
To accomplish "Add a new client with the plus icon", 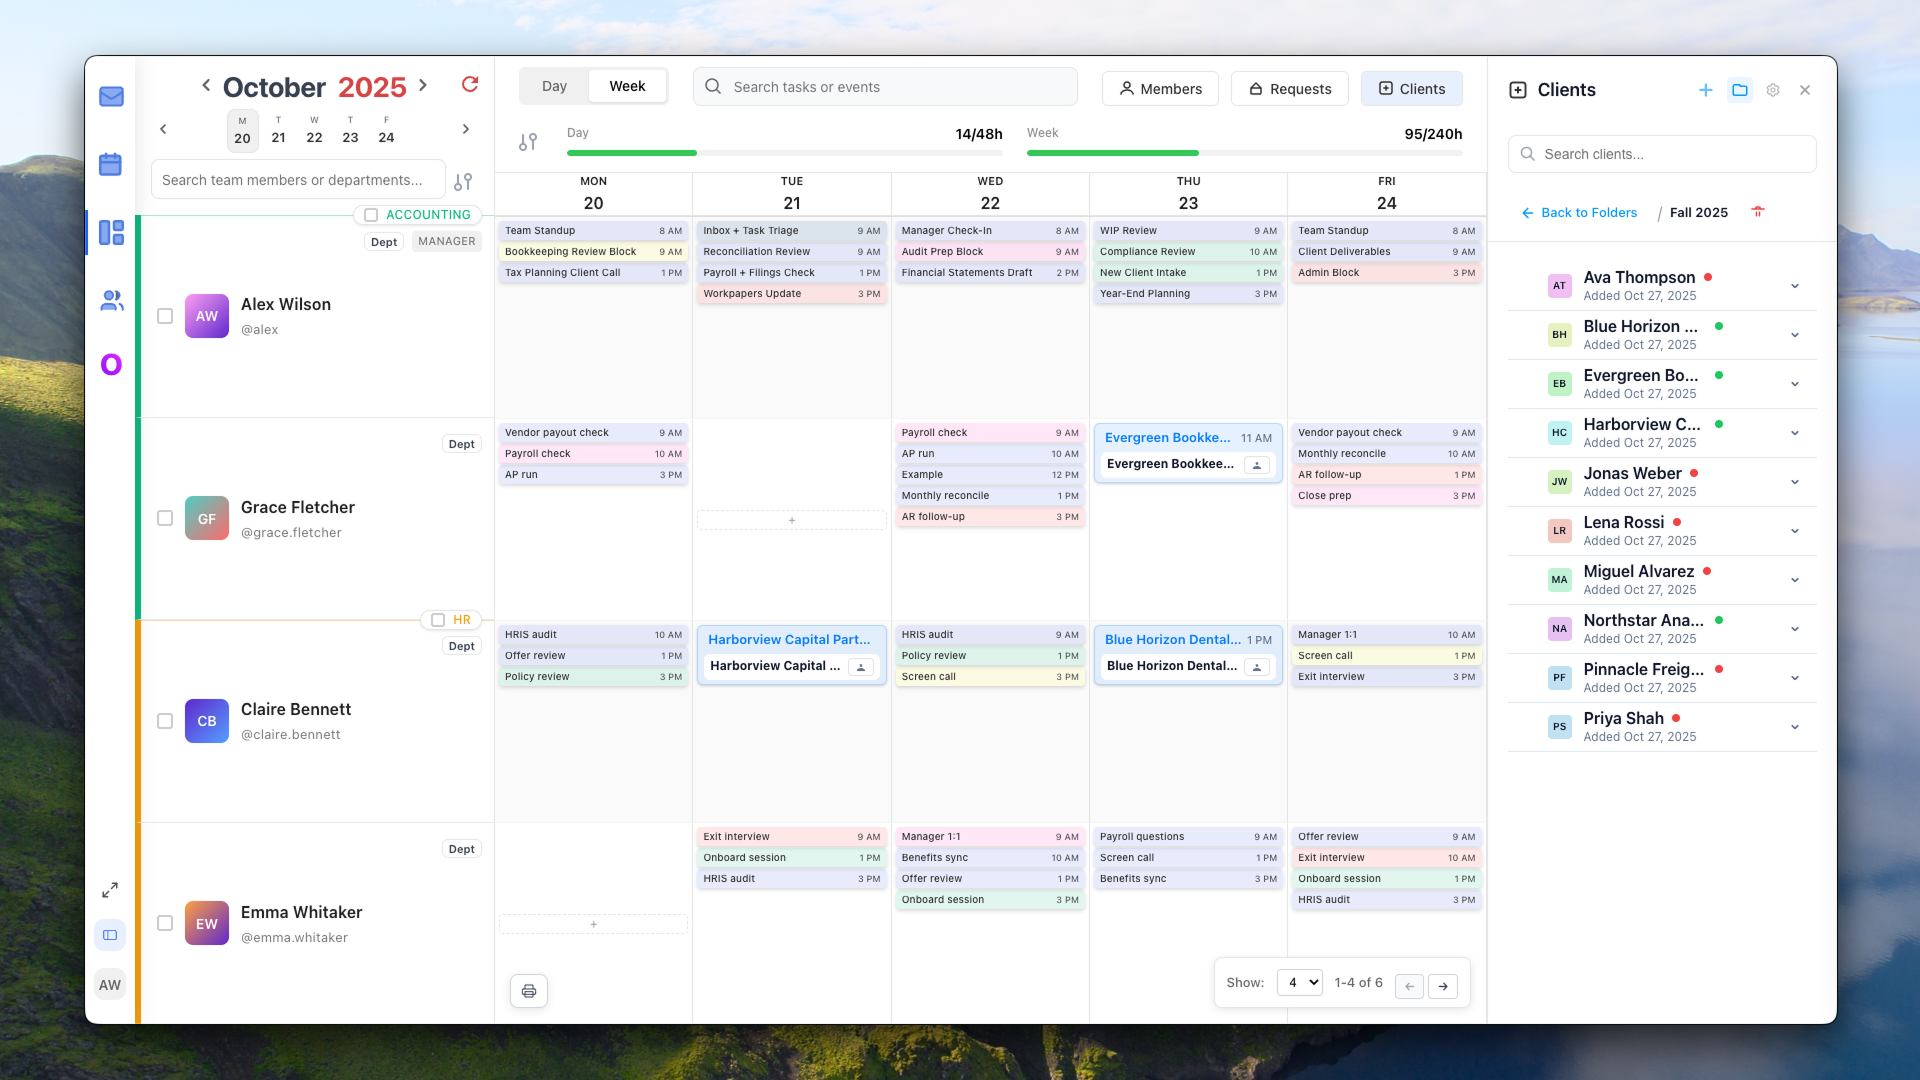I will coord(1706,90).
